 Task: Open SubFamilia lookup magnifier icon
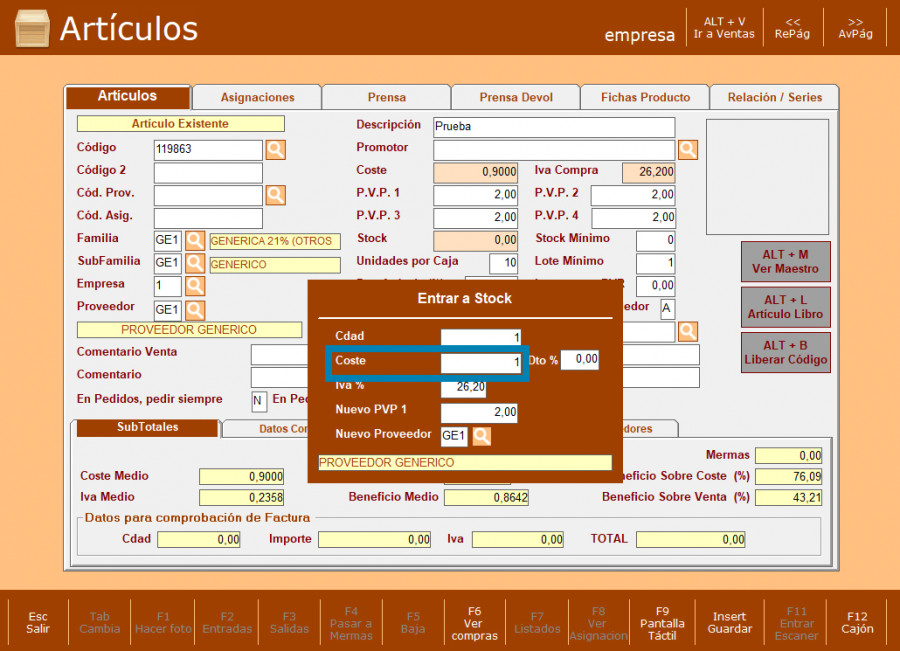(195, 264)
